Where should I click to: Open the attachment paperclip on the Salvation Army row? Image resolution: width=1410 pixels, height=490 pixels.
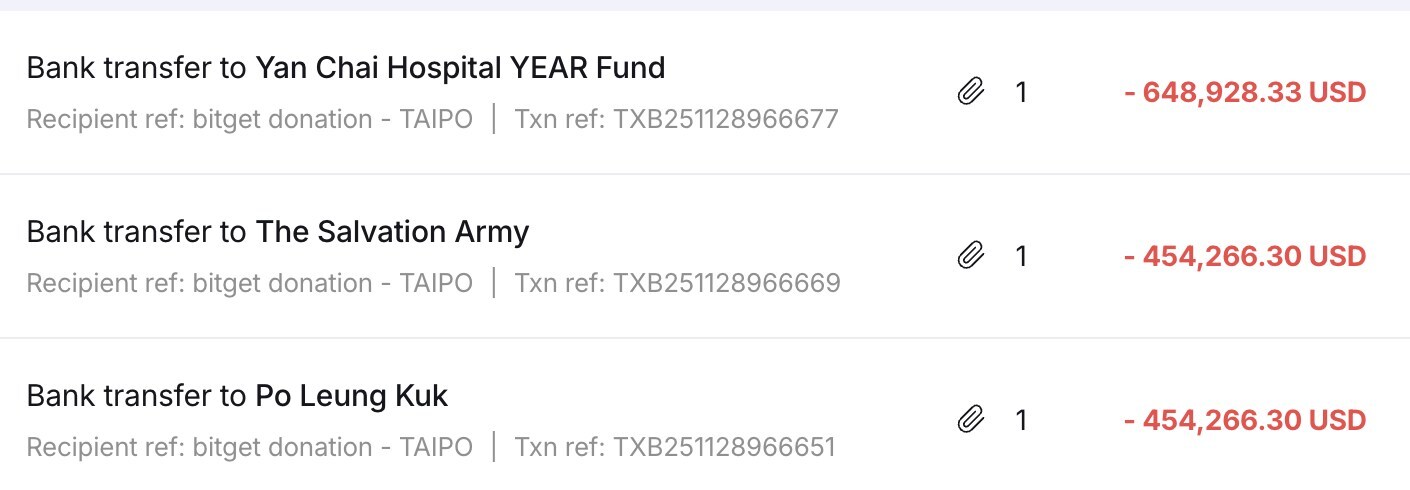pyautogui.click(x=969, y=257)
